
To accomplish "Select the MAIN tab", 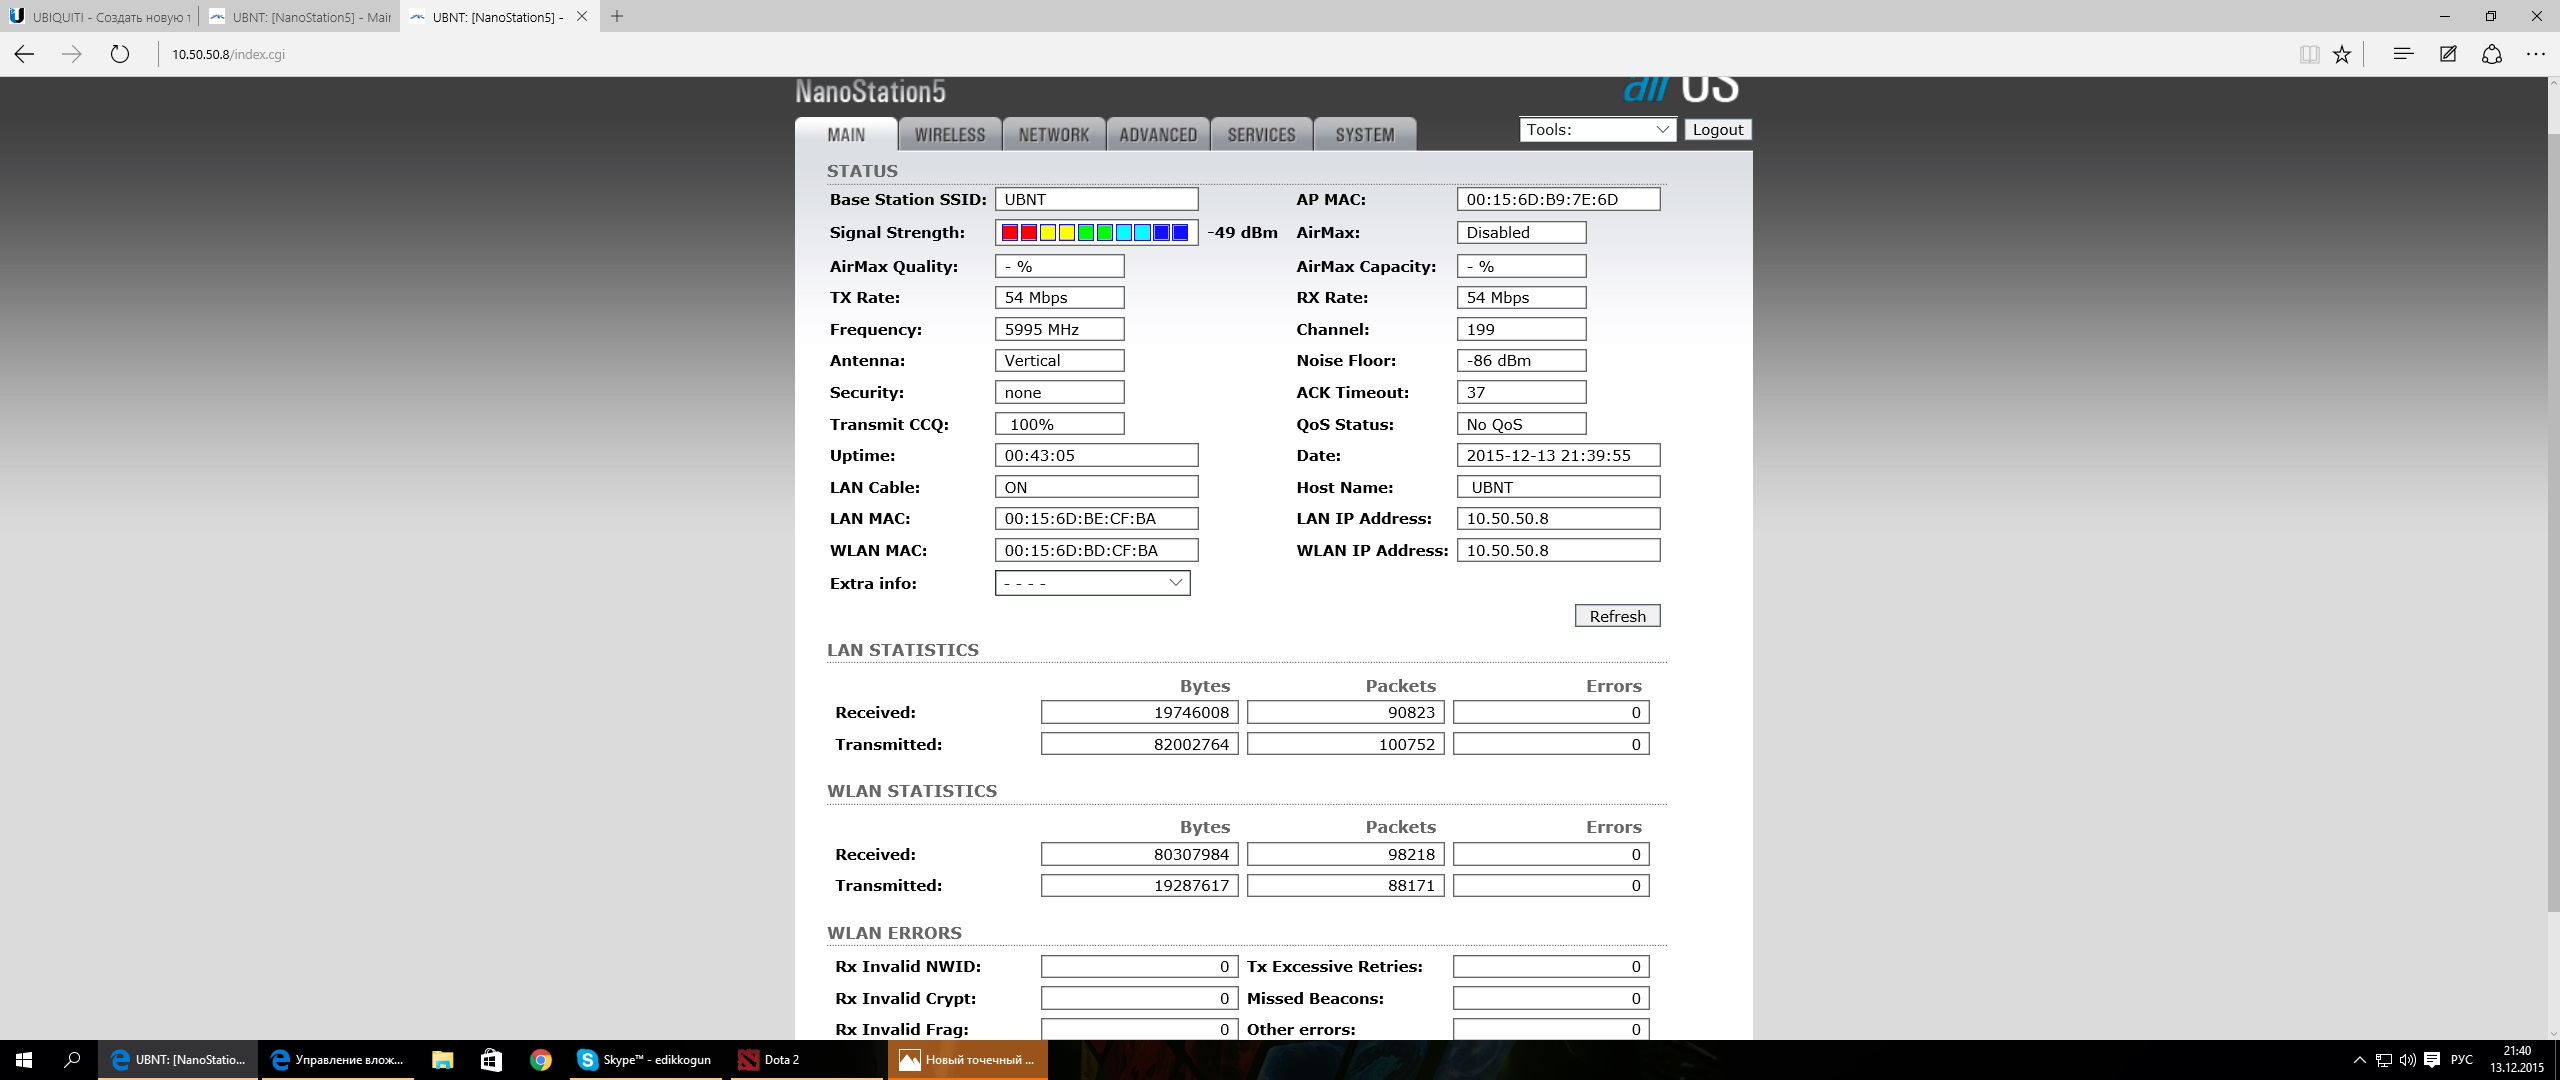I will [846, 135].
